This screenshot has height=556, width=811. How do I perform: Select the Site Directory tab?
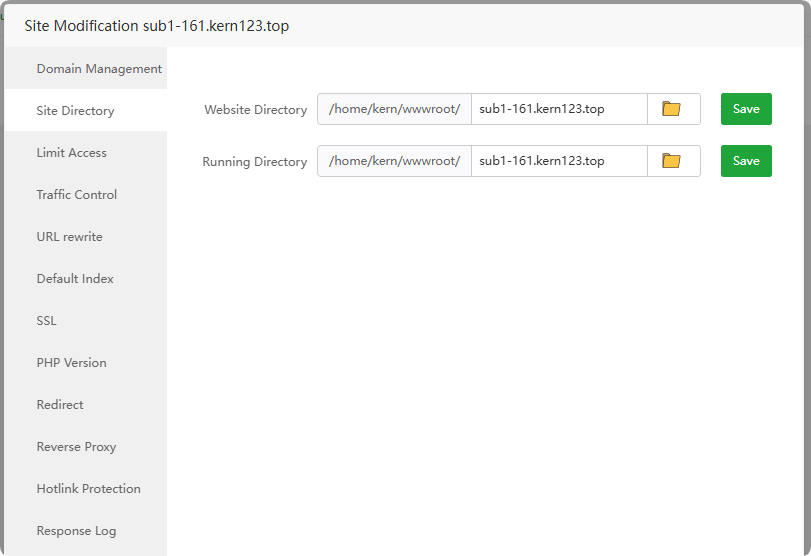[86, 110]
